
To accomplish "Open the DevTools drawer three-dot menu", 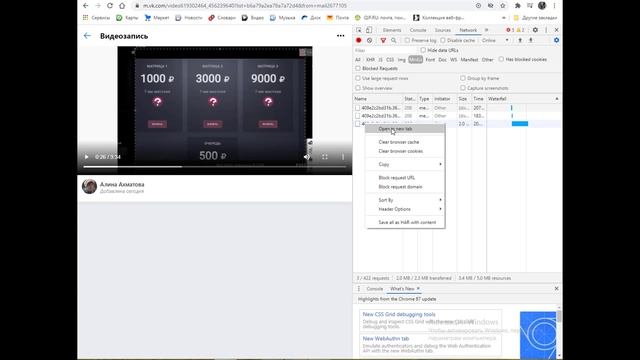I will coord(359,289).
